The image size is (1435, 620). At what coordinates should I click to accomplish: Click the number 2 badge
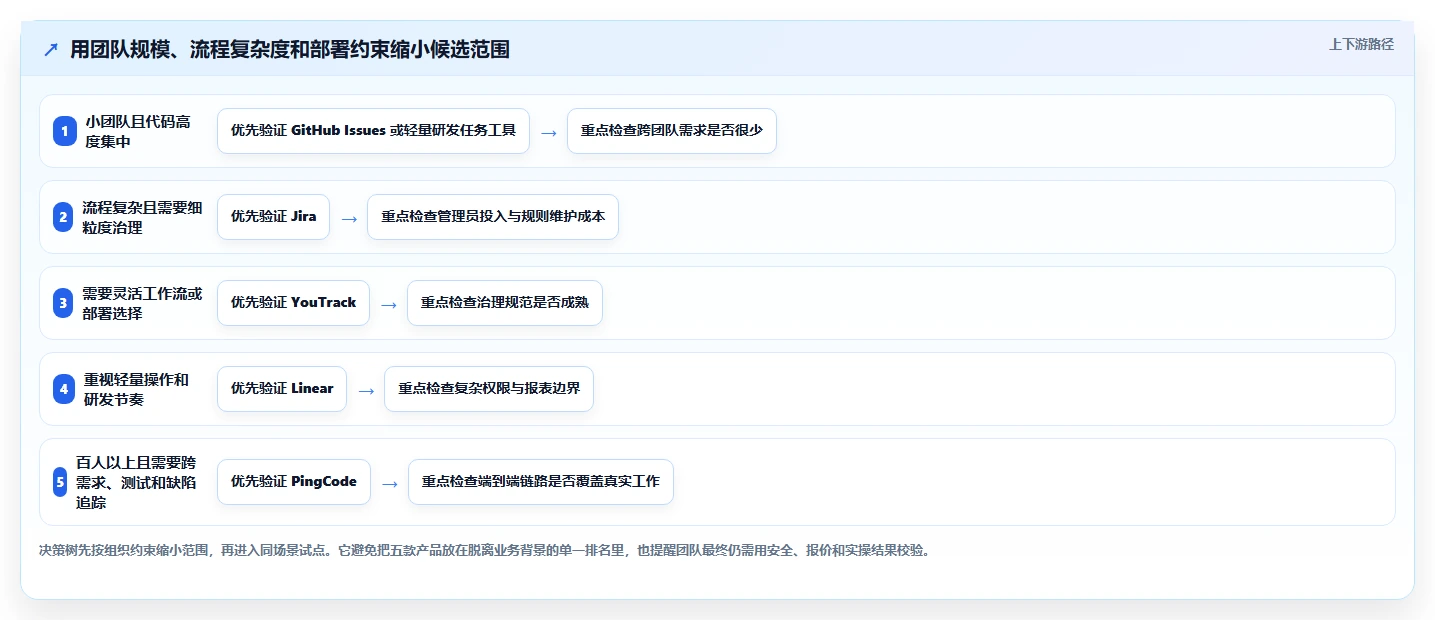pyautogui.click(x=63, y=217)
